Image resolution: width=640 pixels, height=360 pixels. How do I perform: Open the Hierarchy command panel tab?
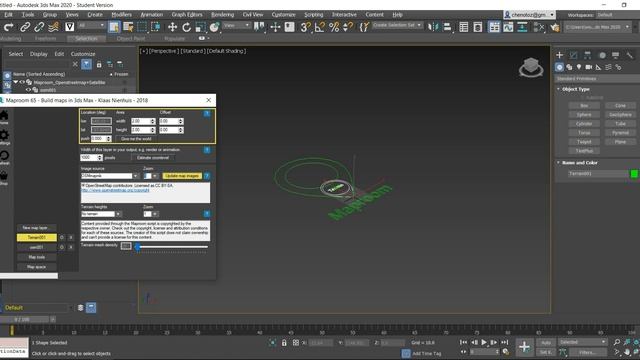point(587,55)
